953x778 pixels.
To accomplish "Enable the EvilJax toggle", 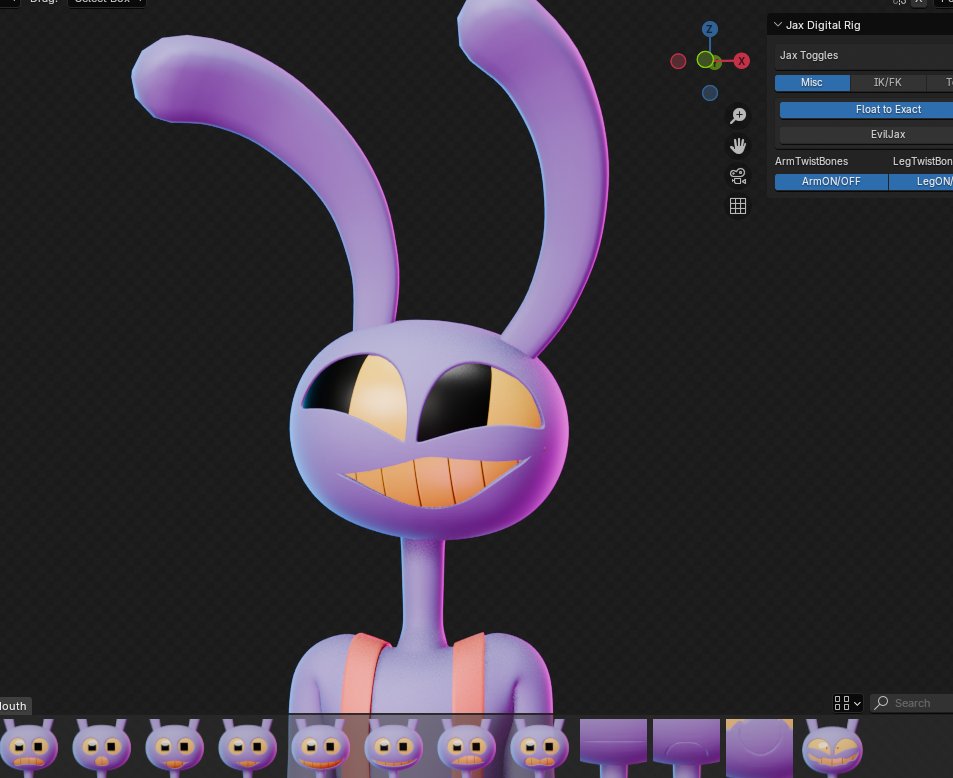I will click(x=866, y=134).
